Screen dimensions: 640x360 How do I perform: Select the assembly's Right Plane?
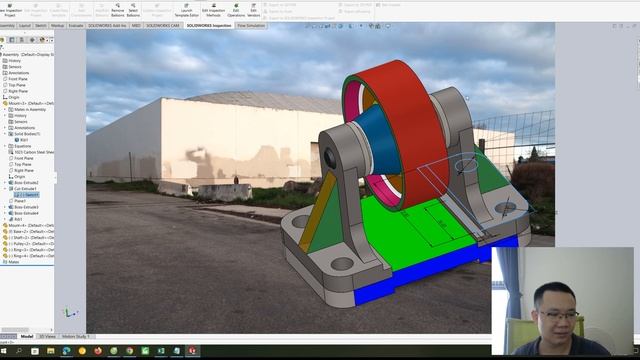15,91
